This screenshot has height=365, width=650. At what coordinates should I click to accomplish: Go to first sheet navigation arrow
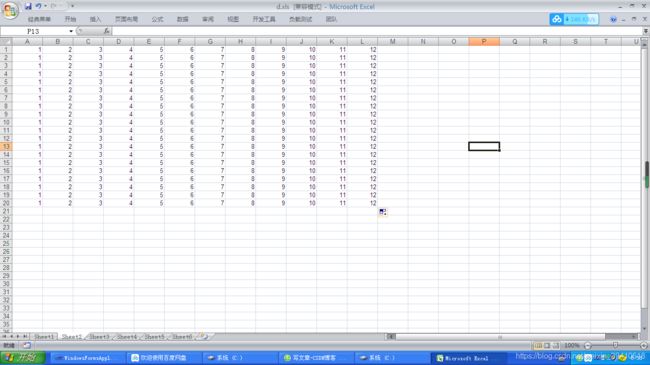click(5, 336)
